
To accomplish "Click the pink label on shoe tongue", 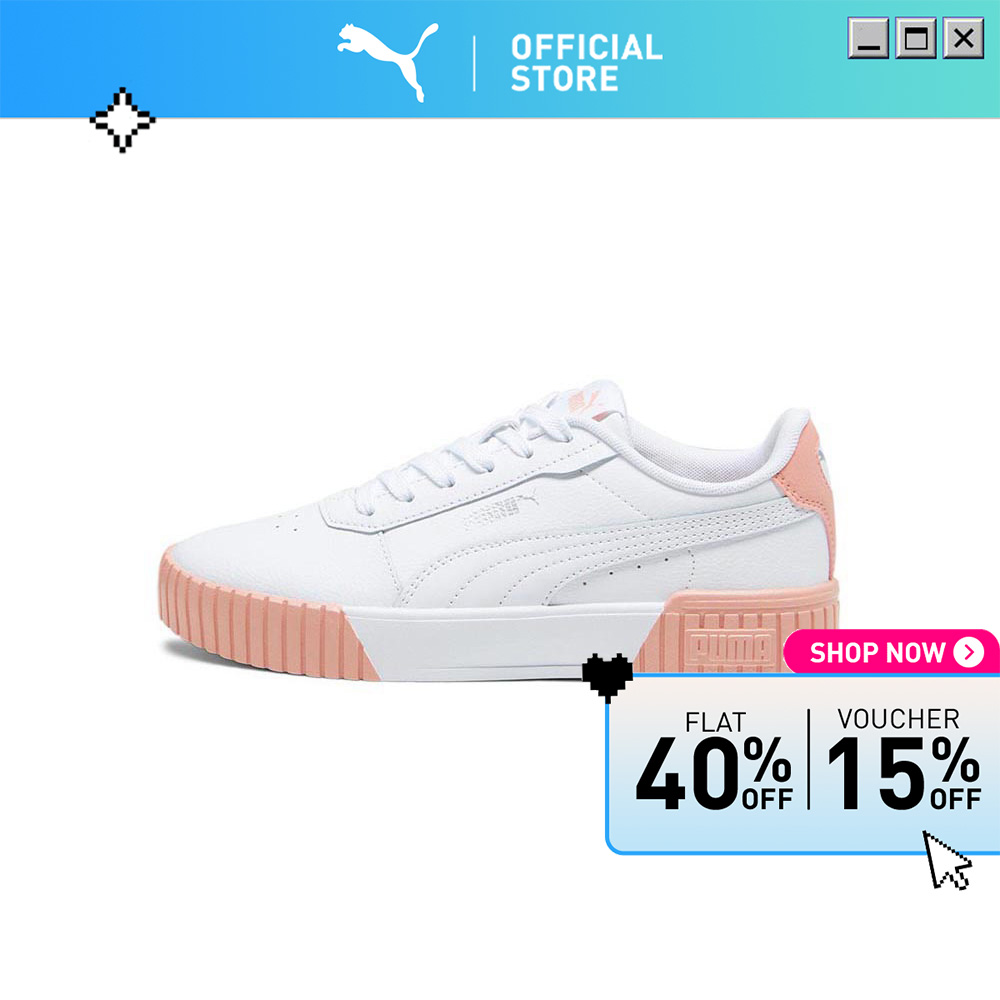I will pyautogui.click(x=580, y=402).
